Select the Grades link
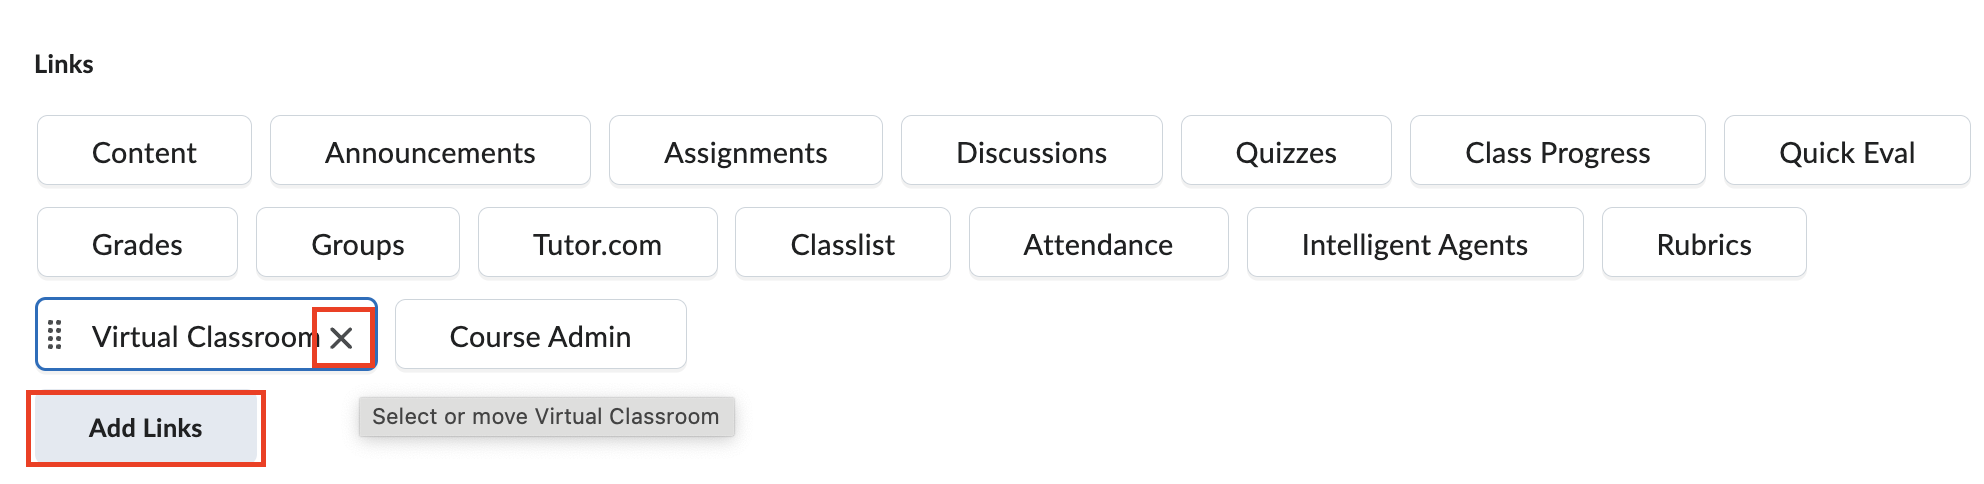The image size is (1984, 484). tap(137, 244)
